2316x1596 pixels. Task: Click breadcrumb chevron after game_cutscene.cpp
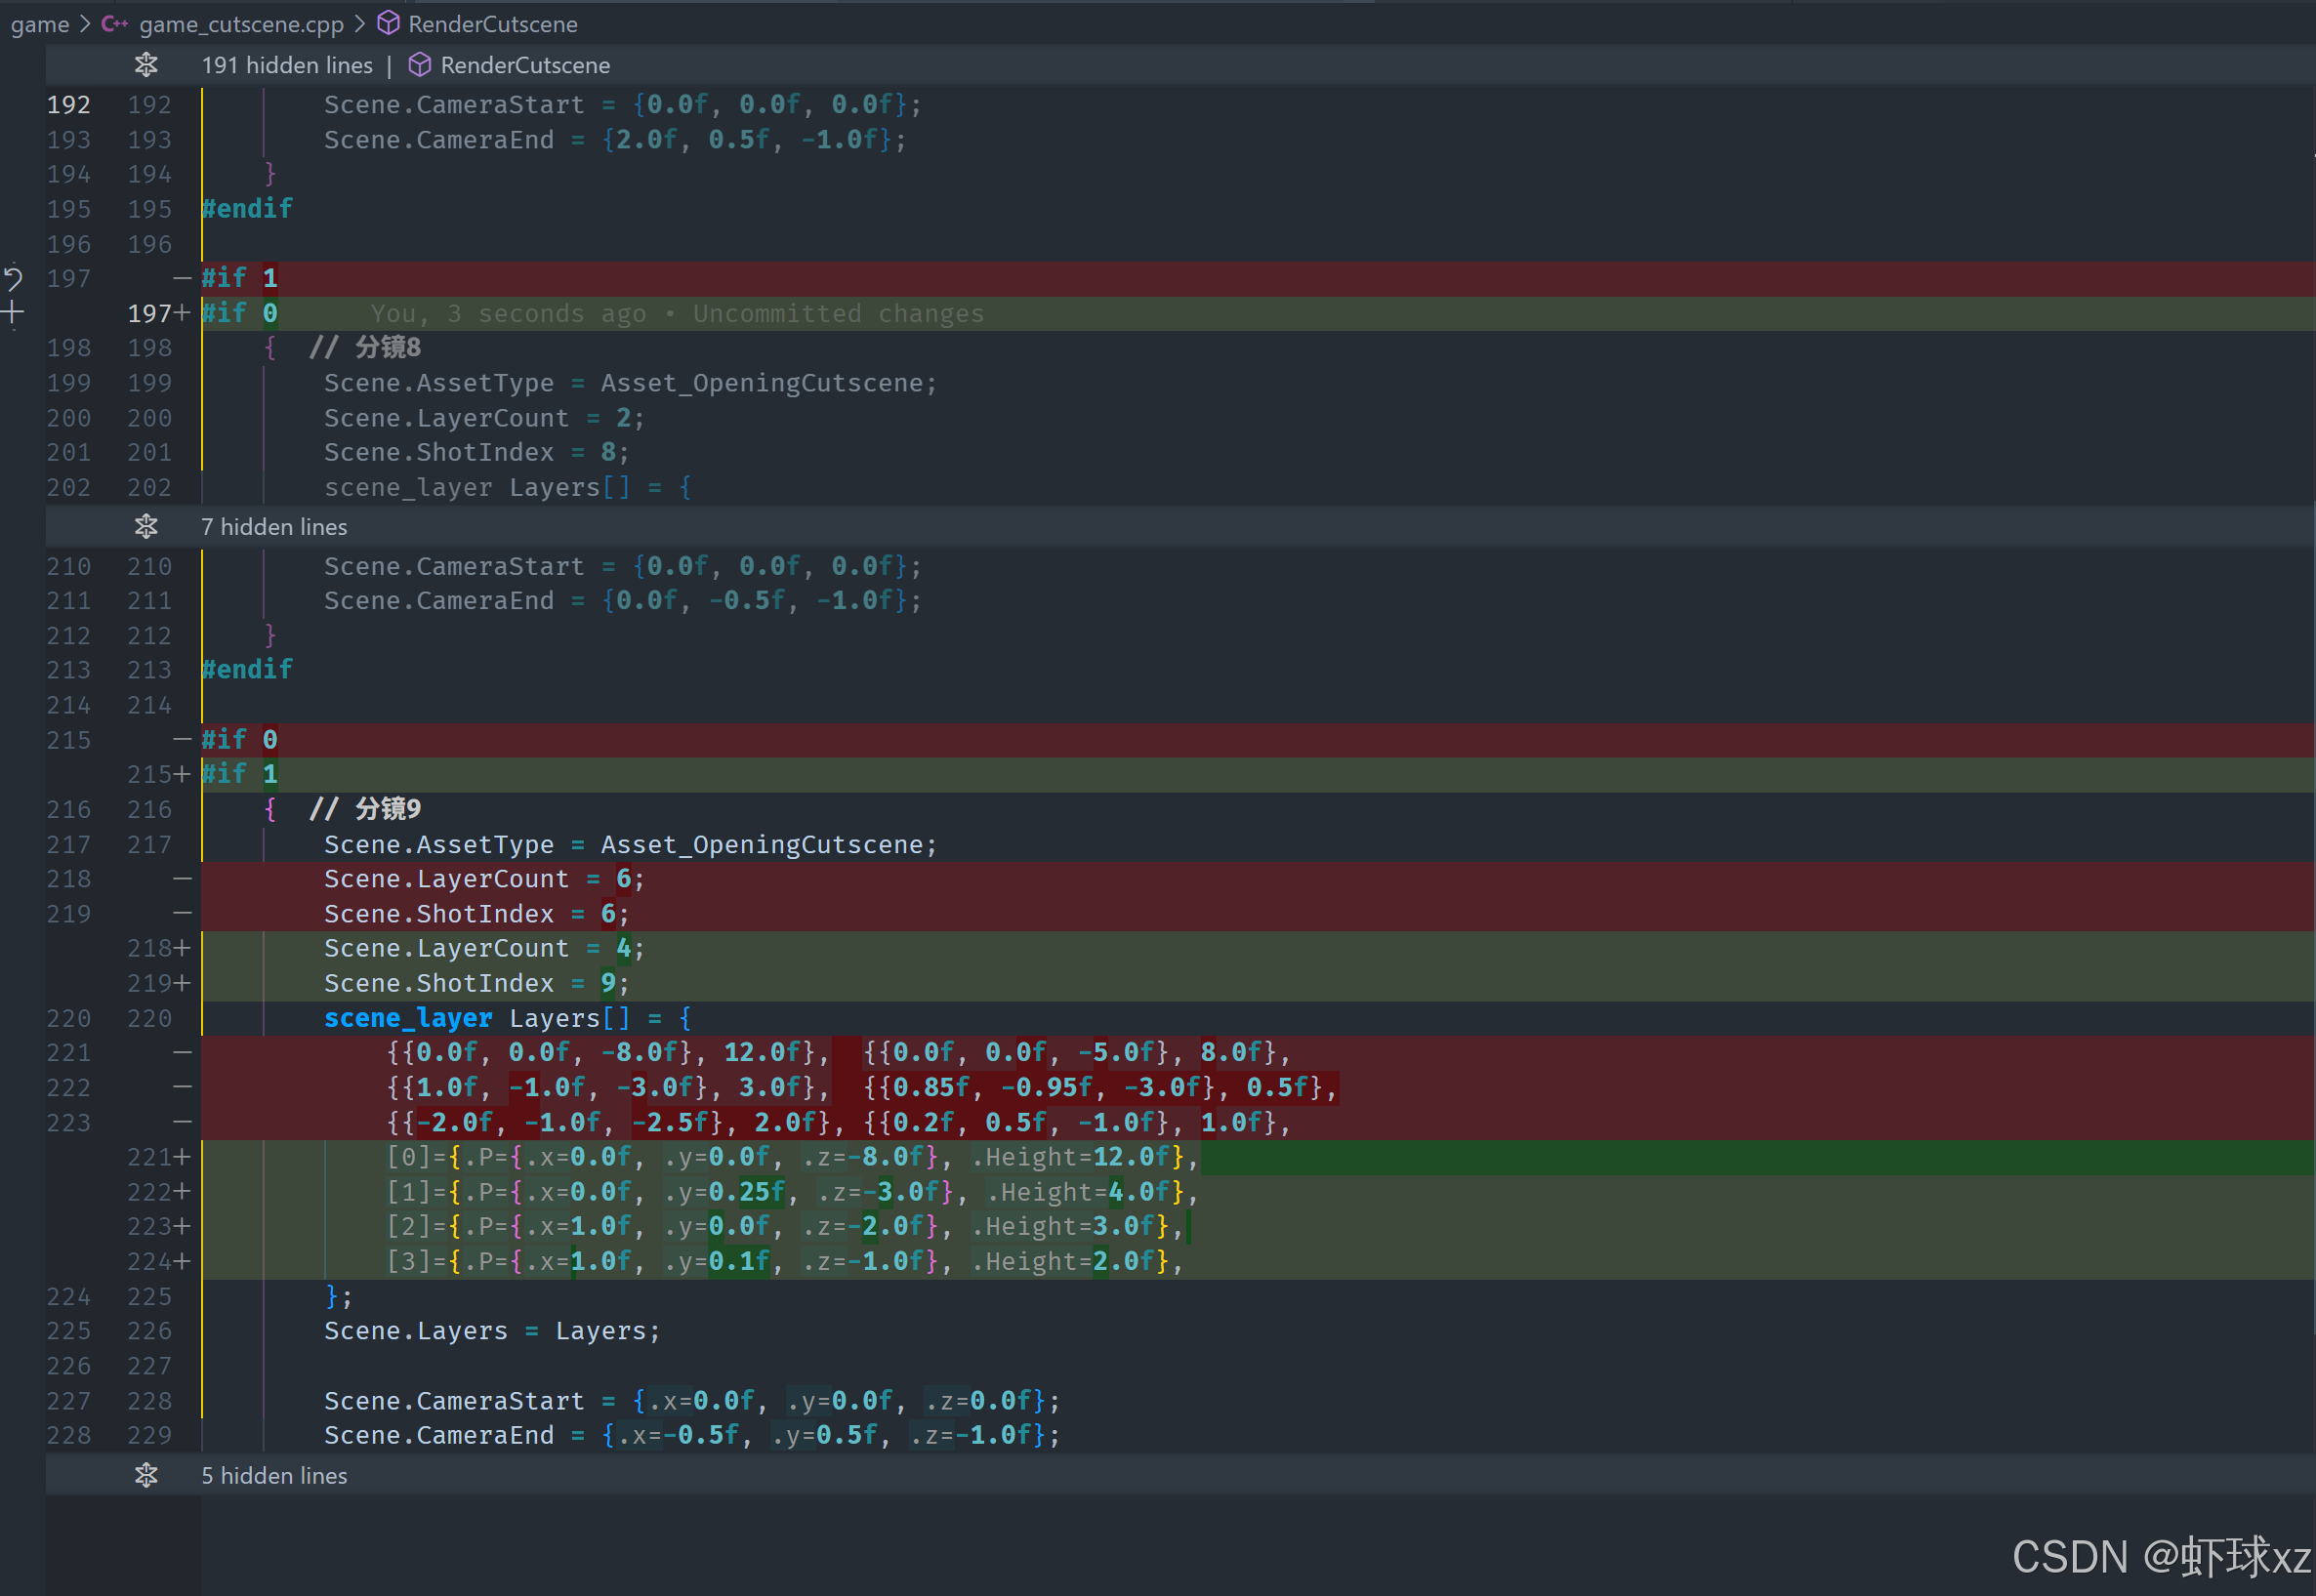pyautogui.click(x=359, y=24)
